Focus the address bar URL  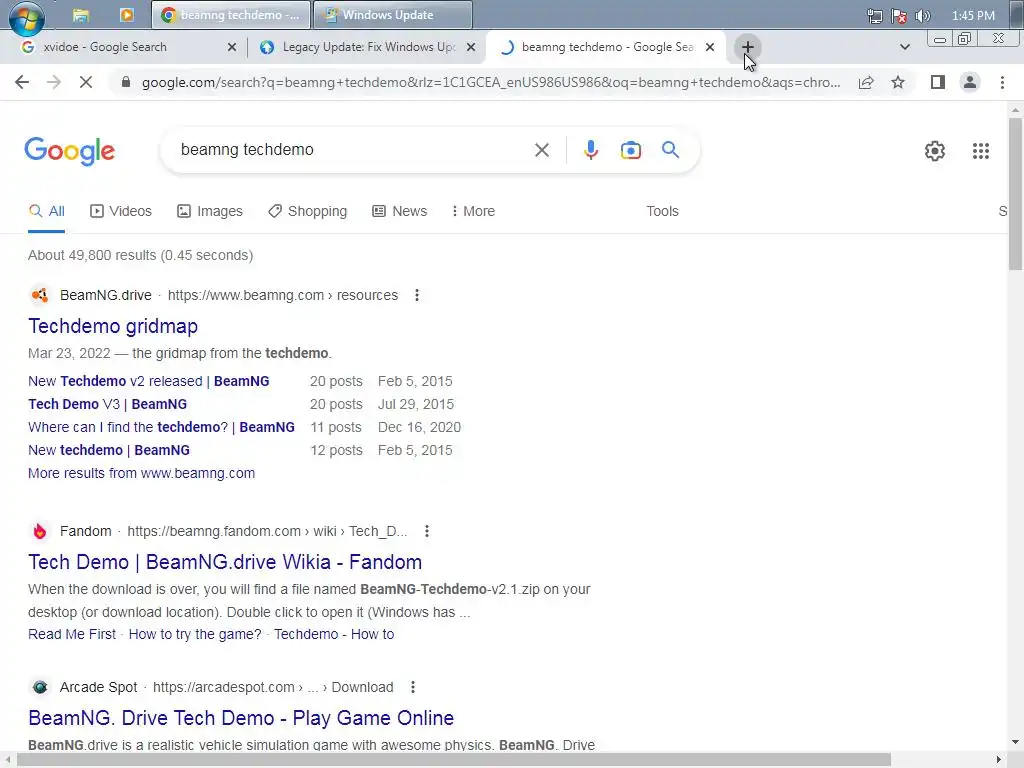491,82
